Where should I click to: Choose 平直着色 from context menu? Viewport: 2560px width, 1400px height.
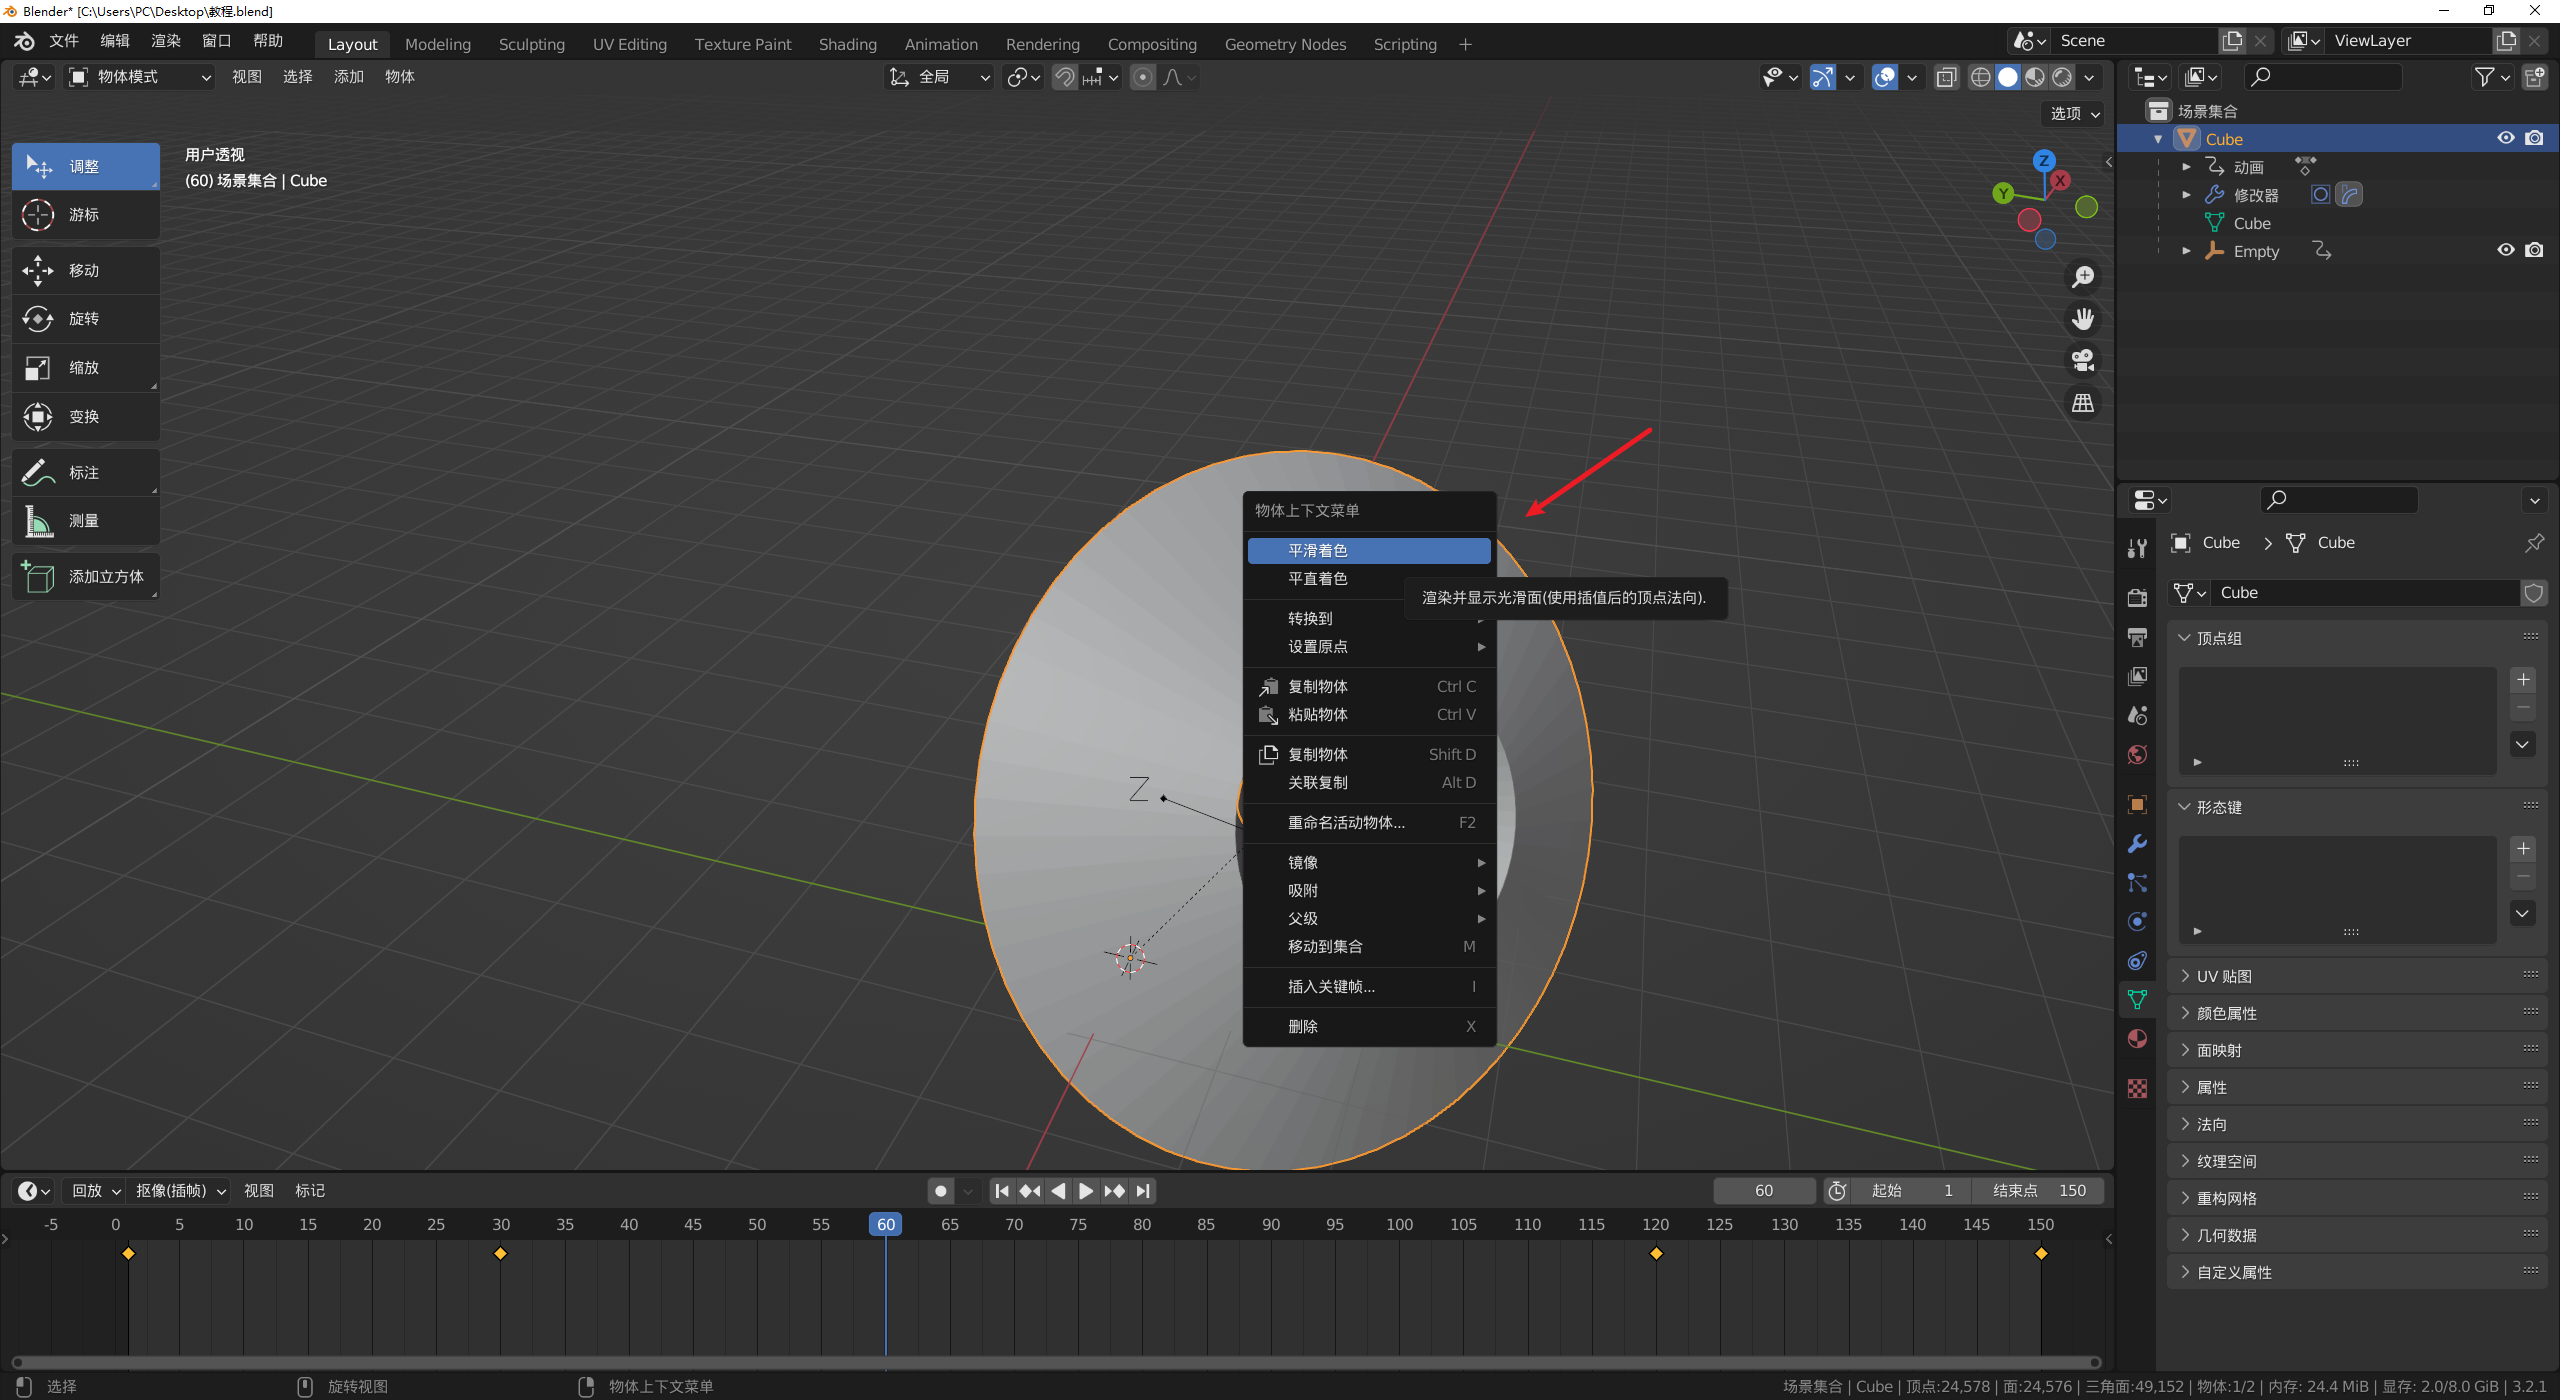(x=1317, y=579)
